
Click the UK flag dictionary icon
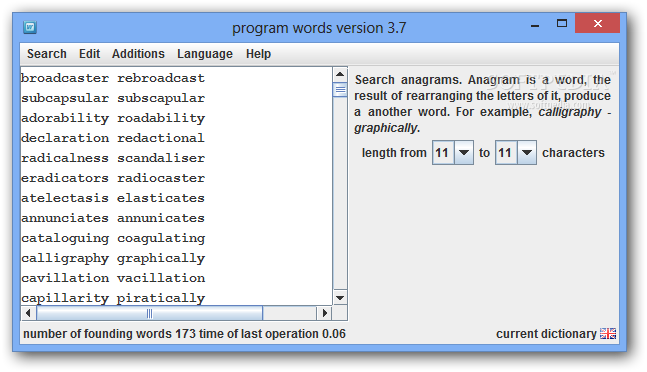pos(608,334)
